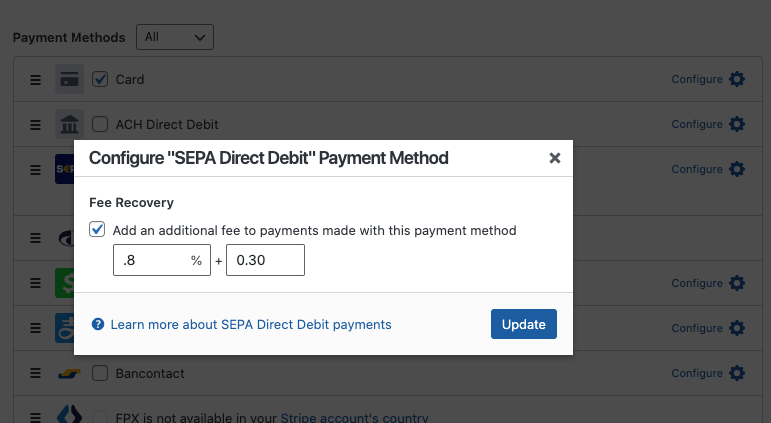Open Learn more about SEPA Direct Debit link
This screenshot has width=771, height=423.
pos(251,325)
